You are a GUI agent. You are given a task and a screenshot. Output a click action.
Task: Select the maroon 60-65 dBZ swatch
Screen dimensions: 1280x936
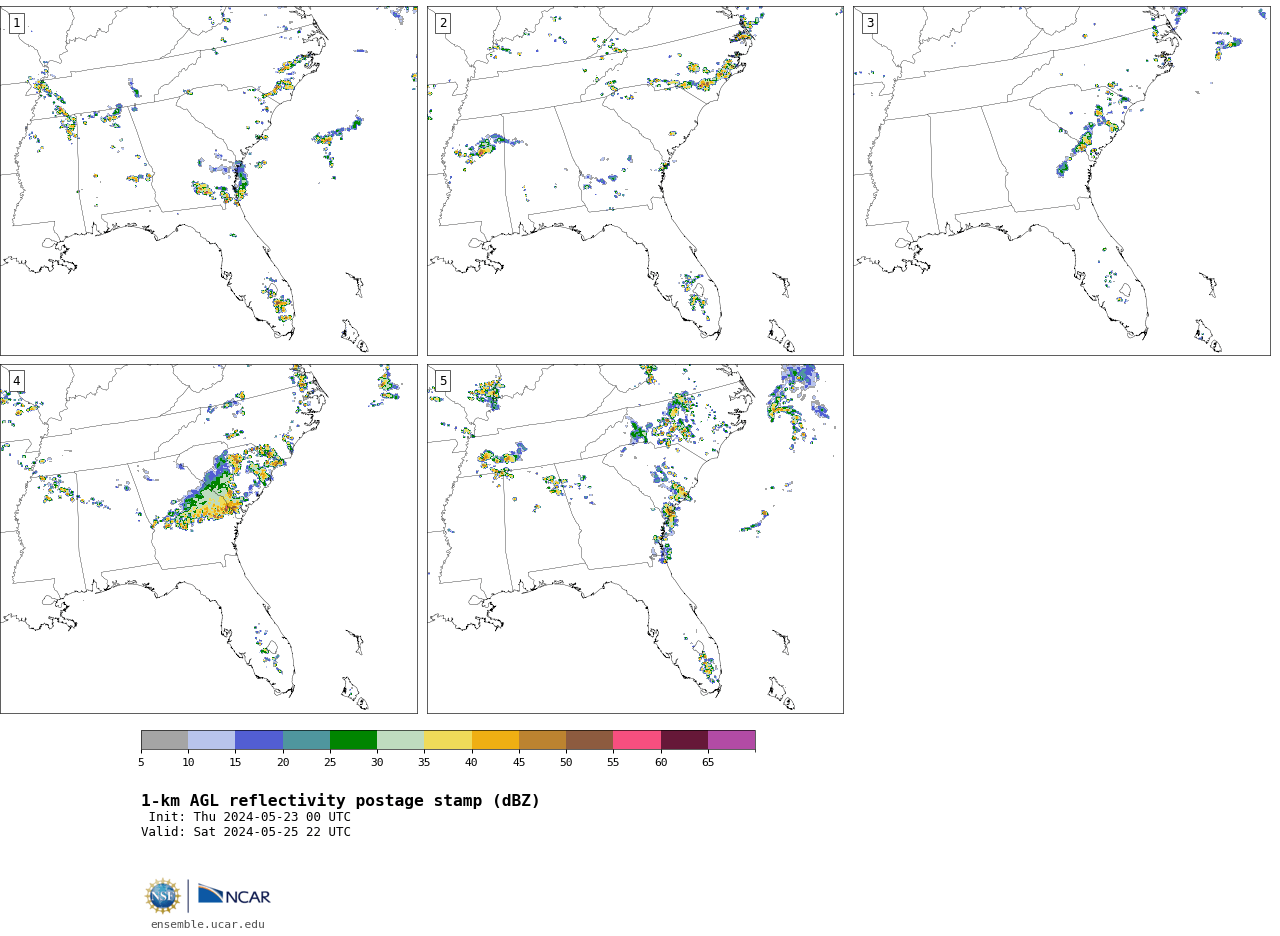684,740
